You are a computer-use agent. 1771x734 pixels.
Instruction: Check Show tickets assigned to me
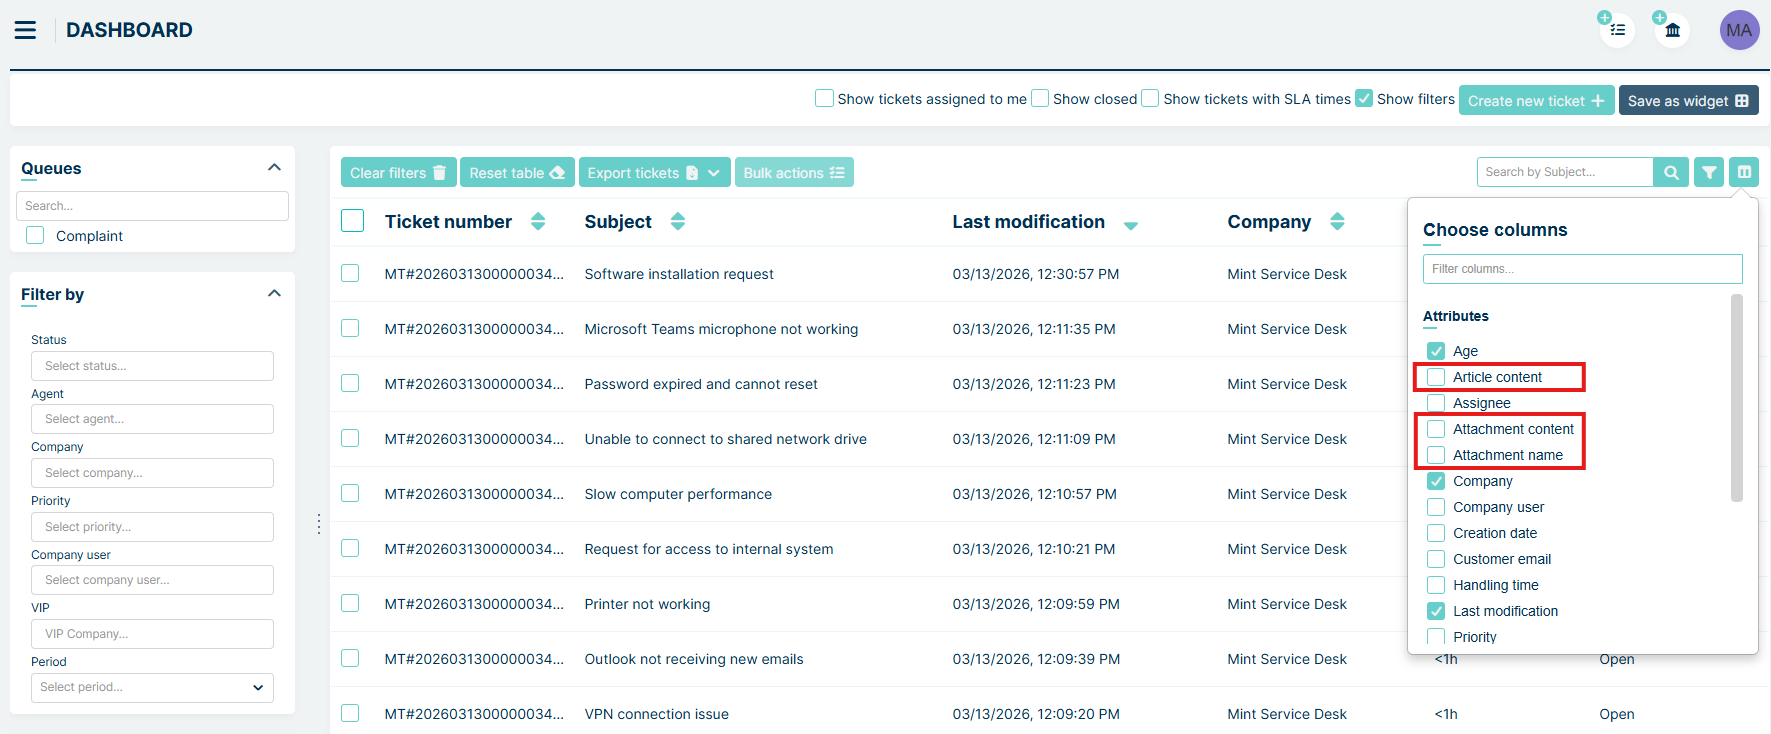coord(824,99)
